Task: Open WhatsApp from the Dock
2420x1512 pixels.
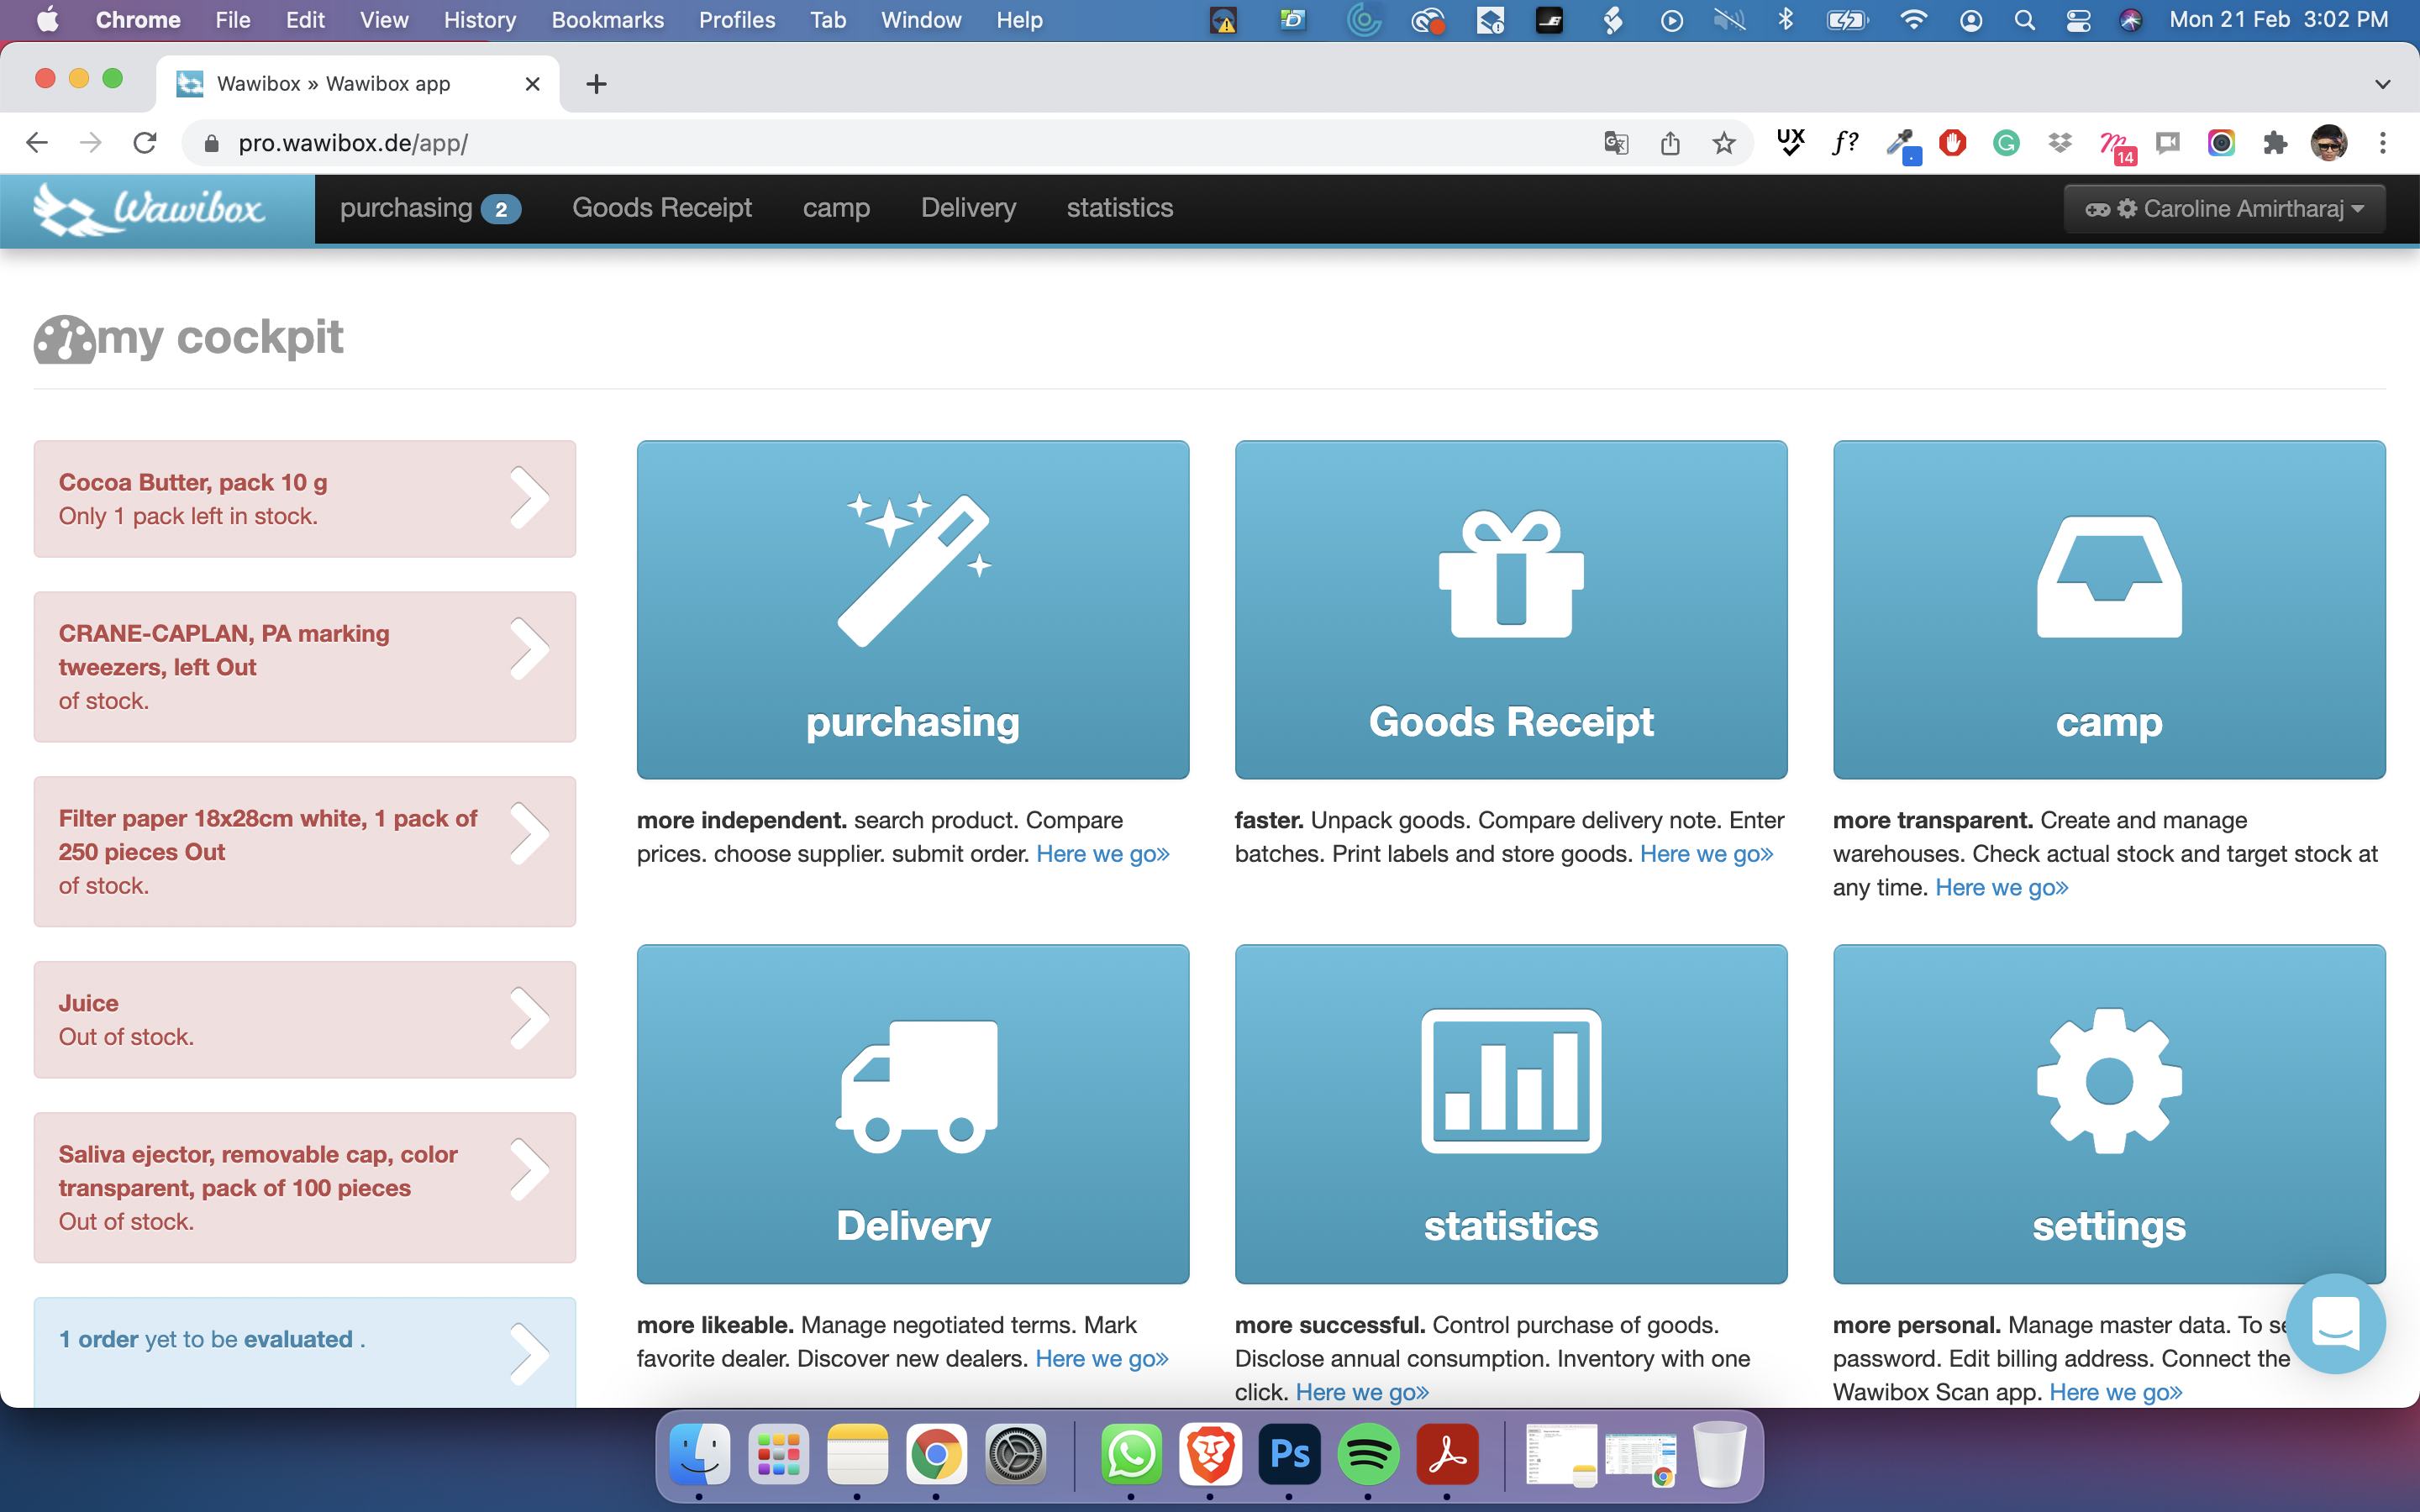Action: (1131, 1453)
